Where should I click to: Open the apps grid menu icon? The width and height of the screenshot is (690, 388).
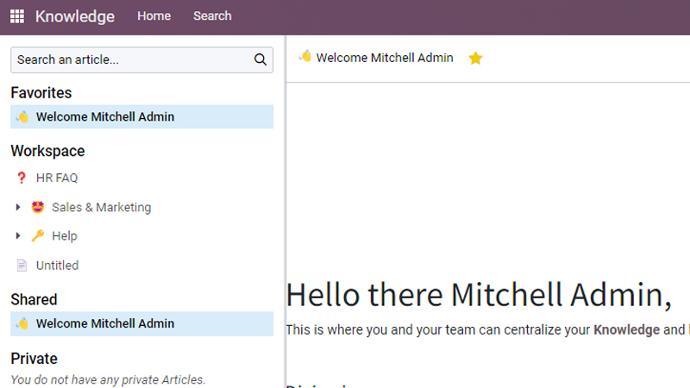click(17, 16)
